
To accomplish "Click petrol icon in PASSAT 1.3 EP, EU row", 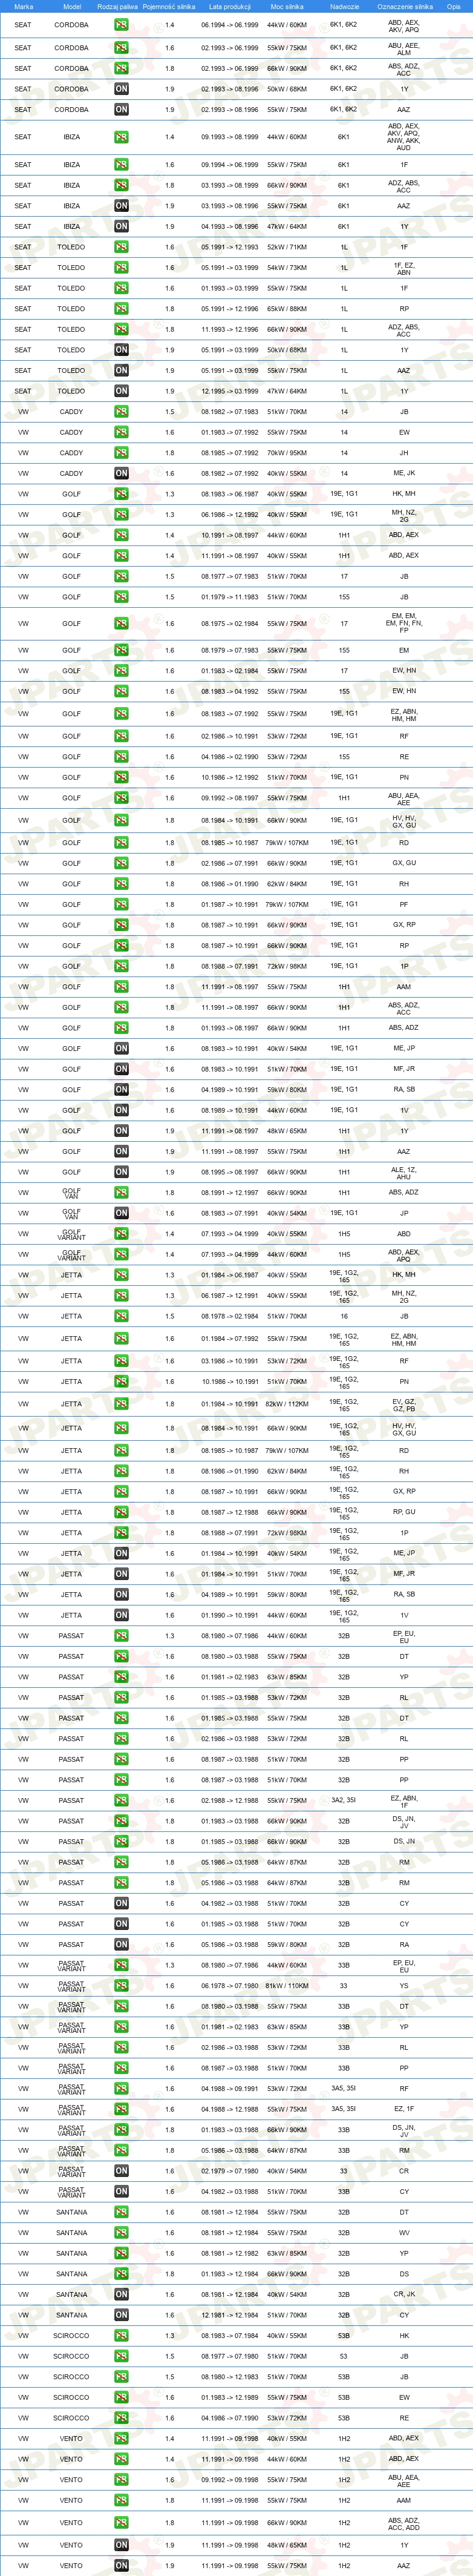I will point(121,1636).
